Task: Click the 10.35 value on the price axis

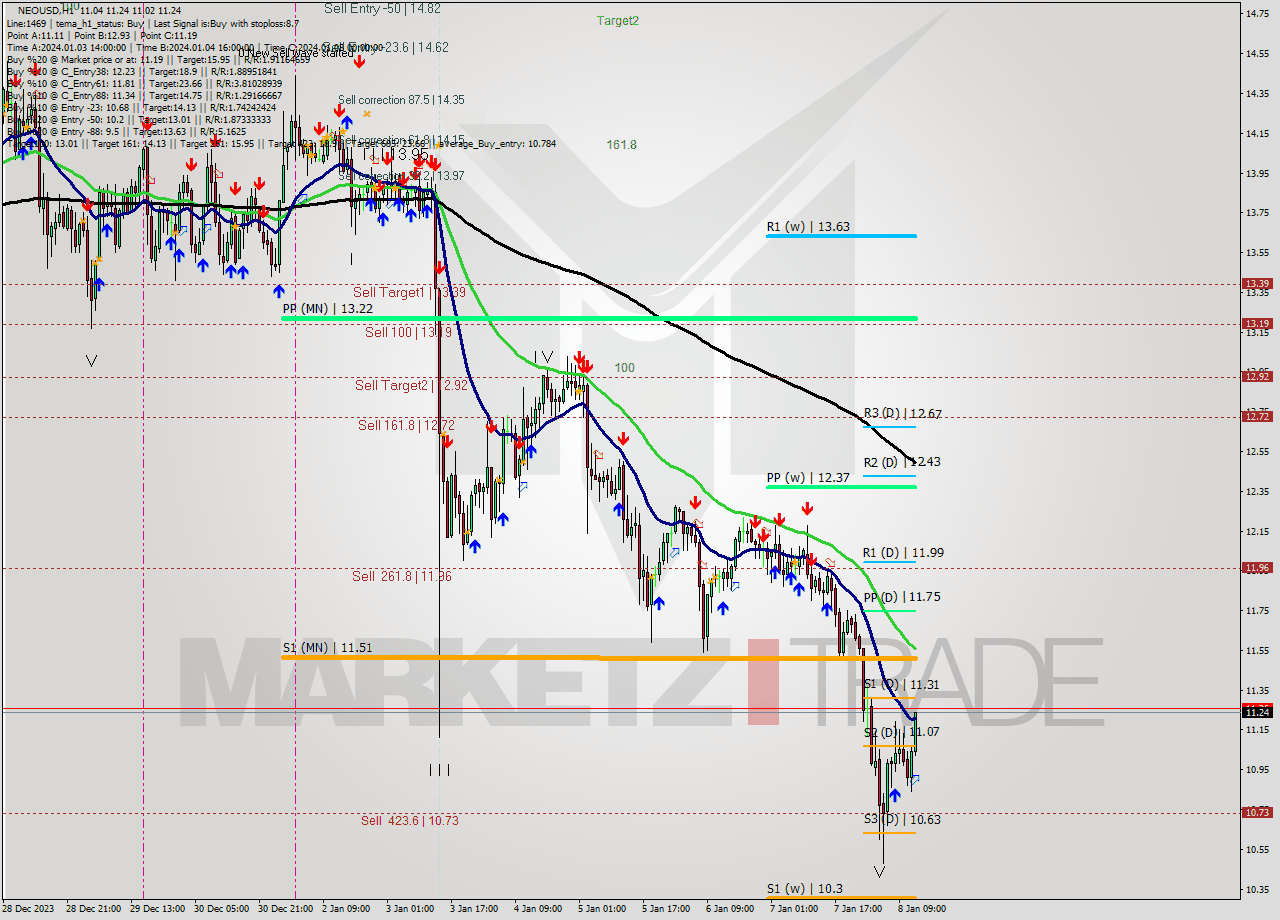Action: click(x=1257, y=889)
